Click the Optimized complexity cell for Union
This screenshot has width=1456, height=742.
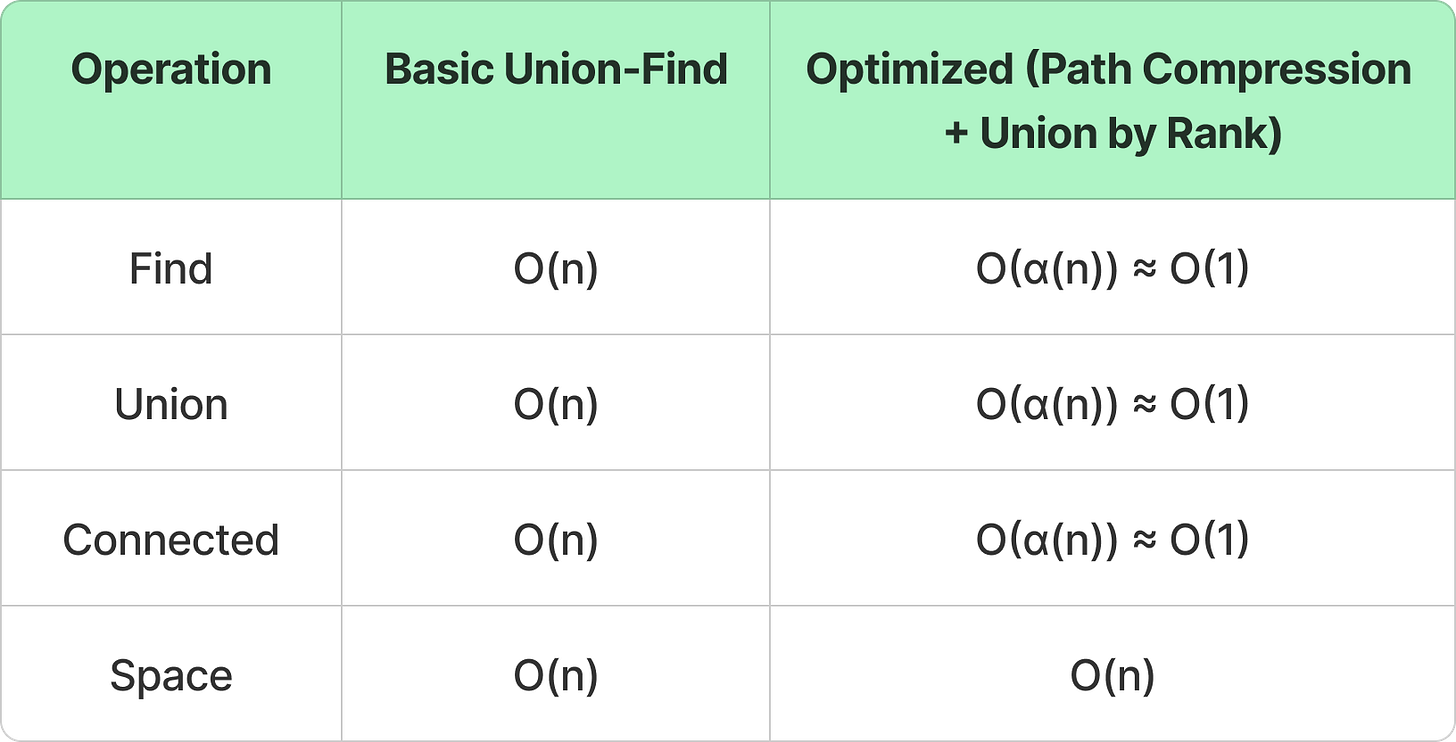[1112, 405]
